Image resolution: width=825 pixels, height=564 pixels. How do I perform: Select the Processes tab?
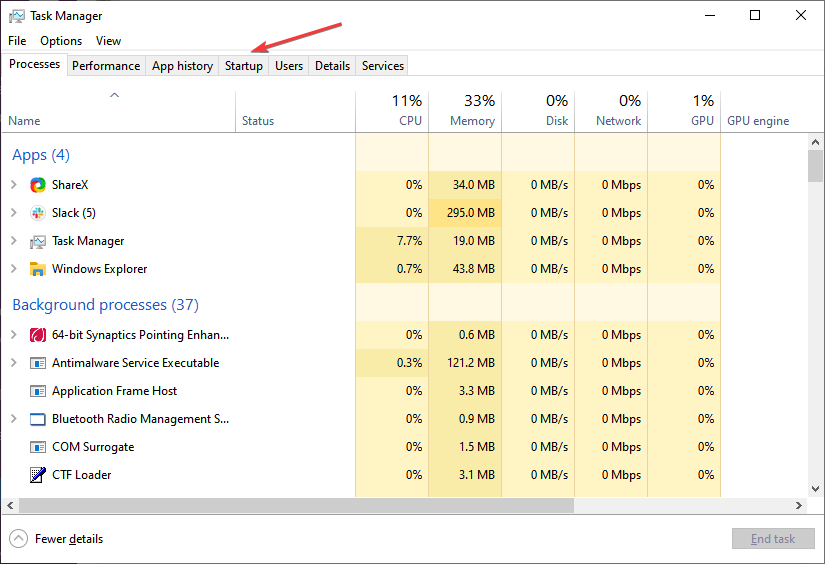point(35,64)
